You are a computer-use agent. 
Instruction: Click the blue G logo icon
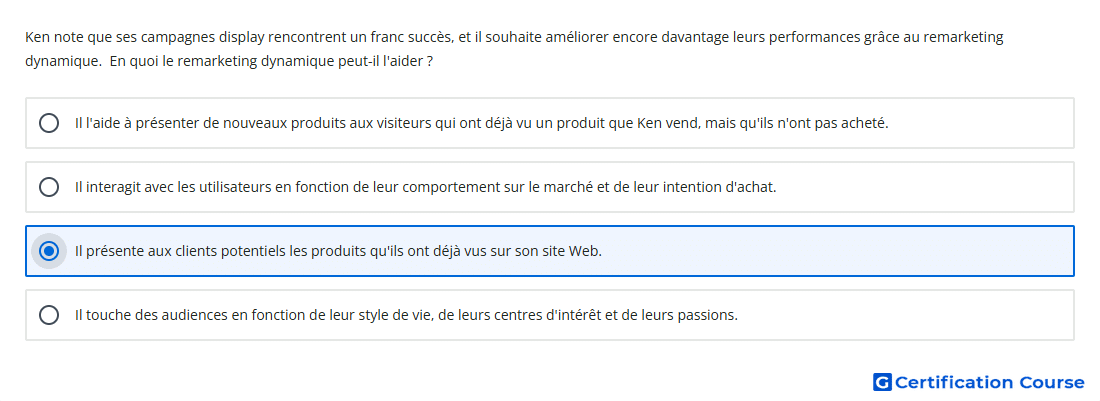882,382
